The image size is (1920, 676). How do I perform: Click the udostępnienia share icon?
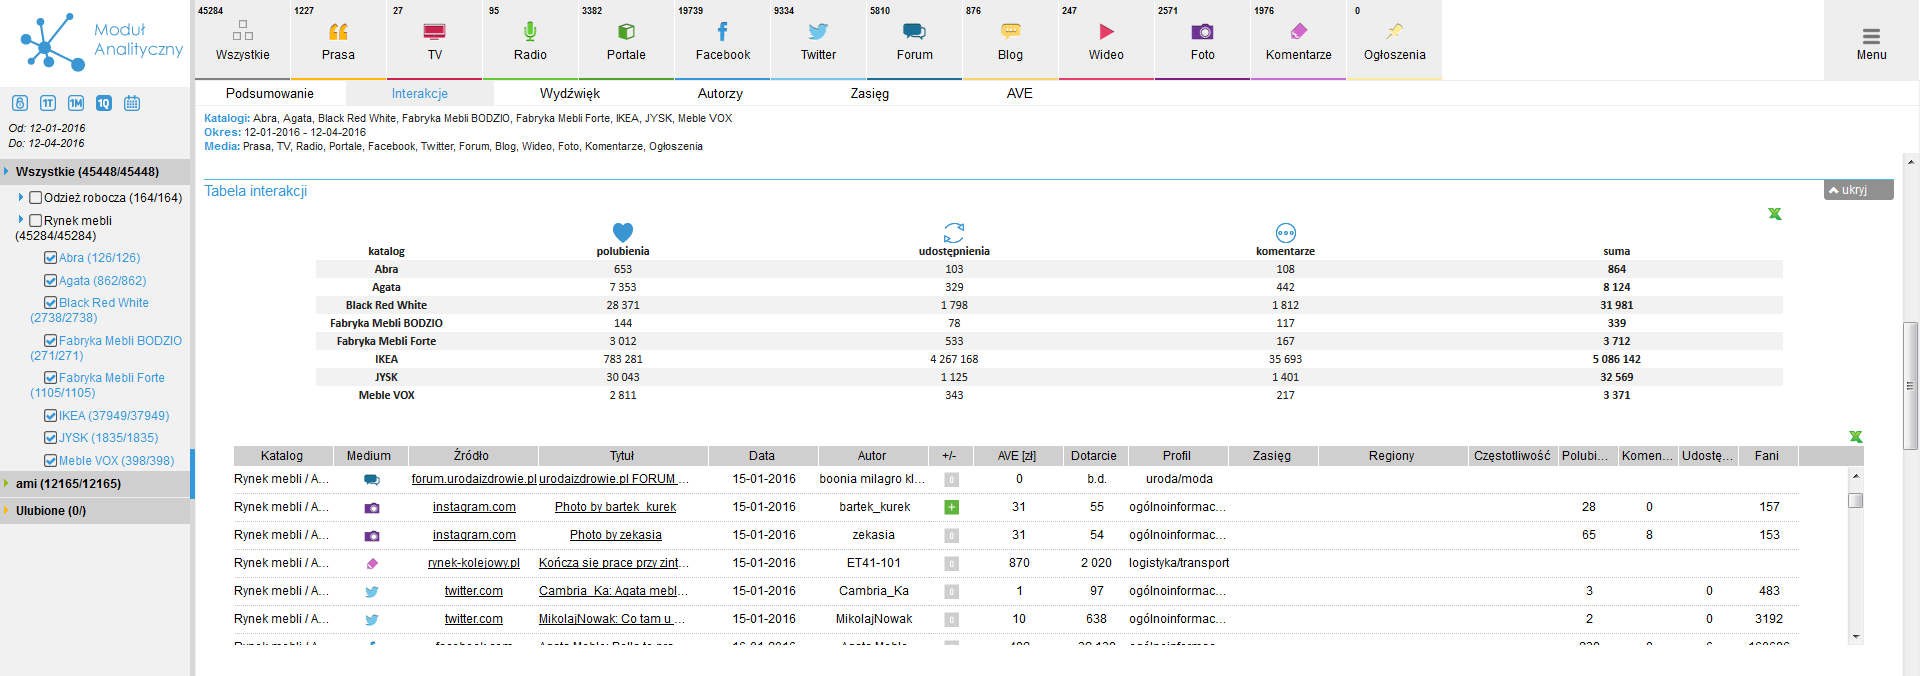click(954, 232)
